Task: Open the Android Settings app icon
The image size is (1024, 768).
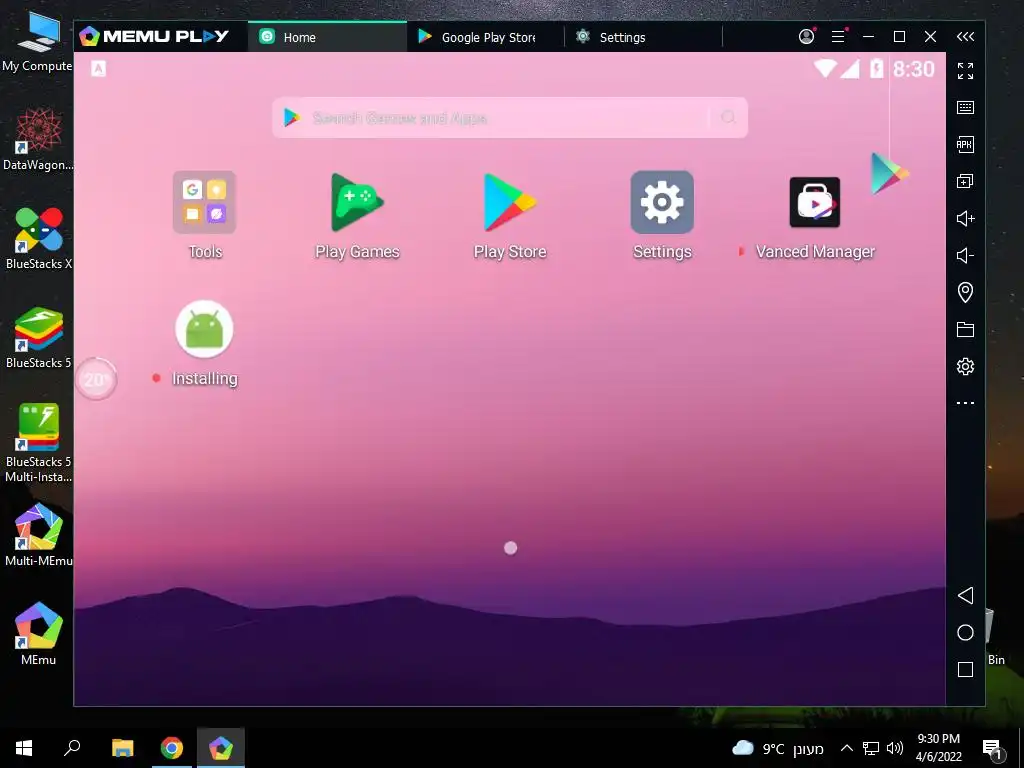Action: pos(662,202)
